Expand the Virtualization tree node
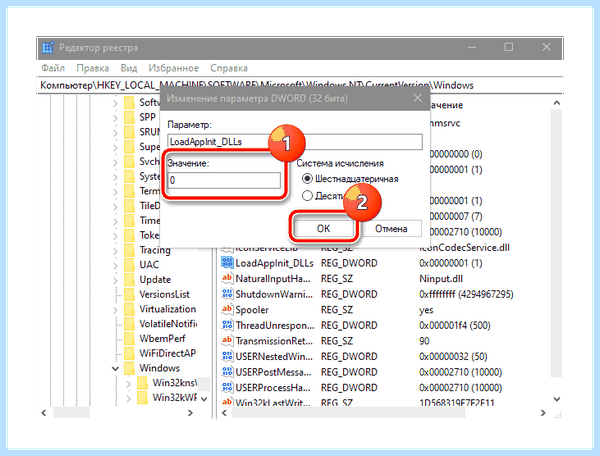The image size is (600, 456). pyautogui.click(x=115, y=309)
